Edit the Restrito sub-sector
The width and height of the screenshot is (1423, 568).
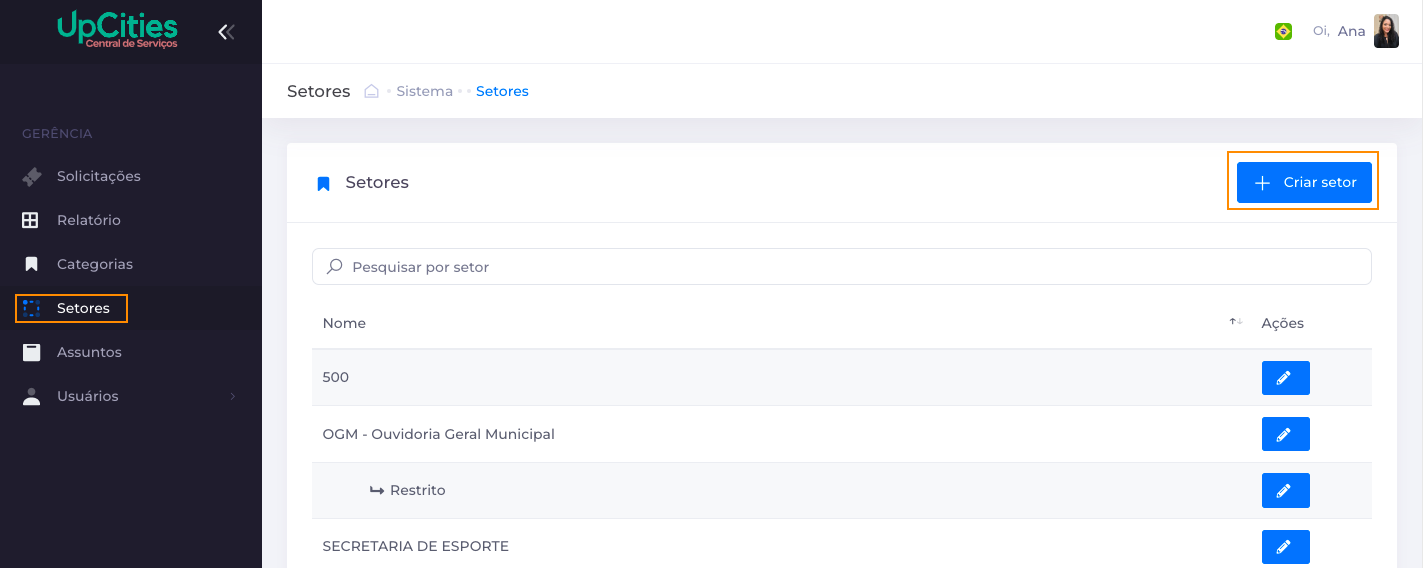pos(1285,490)
